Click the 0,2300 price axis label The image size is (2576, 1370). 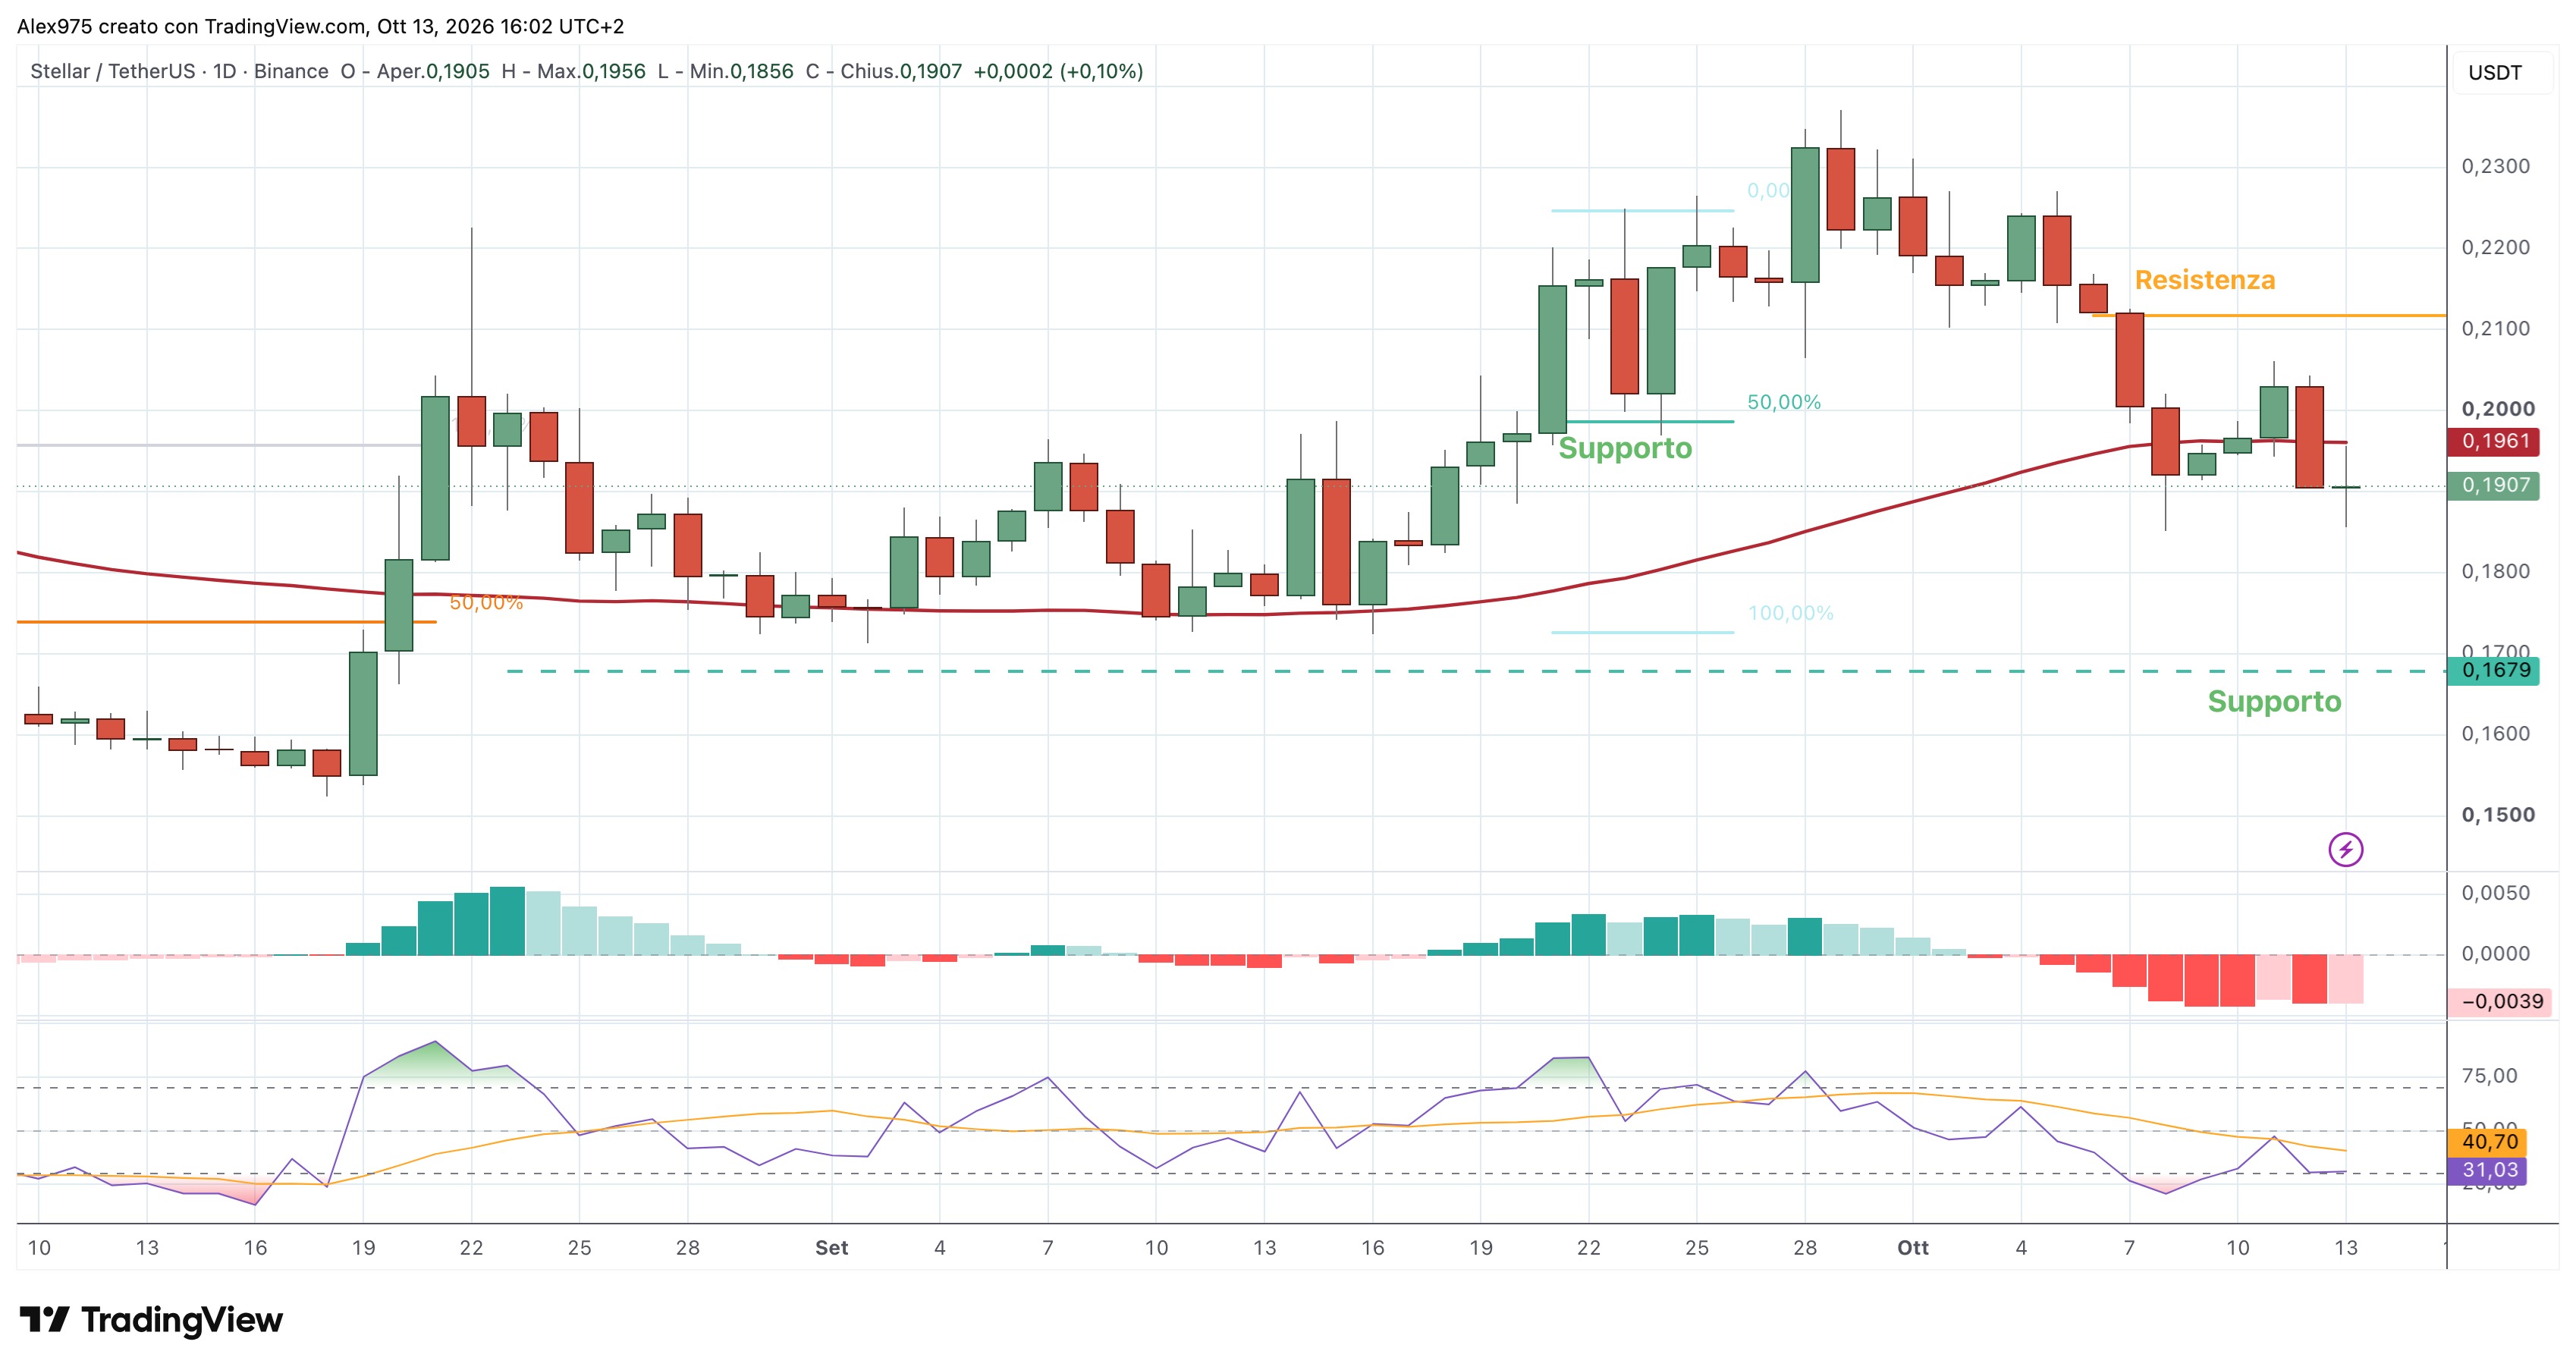[2495, 166]
